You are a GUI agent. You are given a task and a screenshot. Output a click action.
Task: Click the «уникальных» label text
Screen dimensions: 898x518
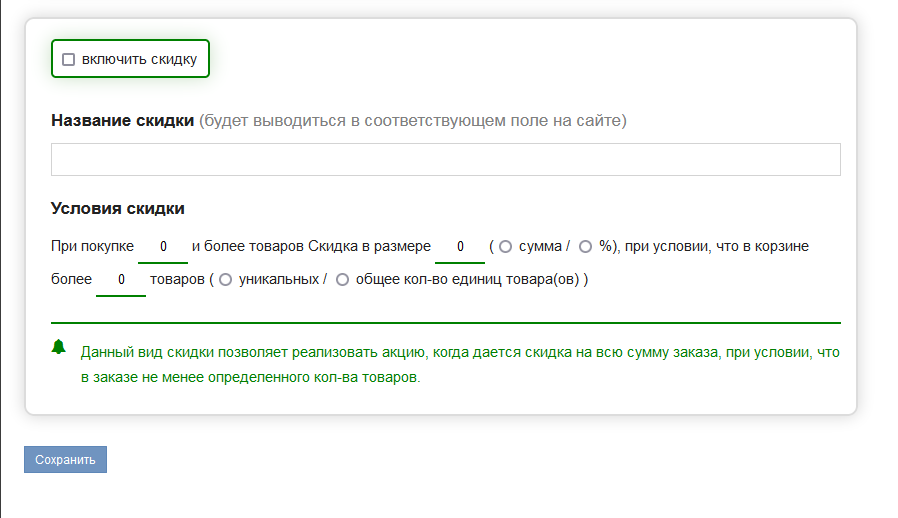click(x=279, y=280)
